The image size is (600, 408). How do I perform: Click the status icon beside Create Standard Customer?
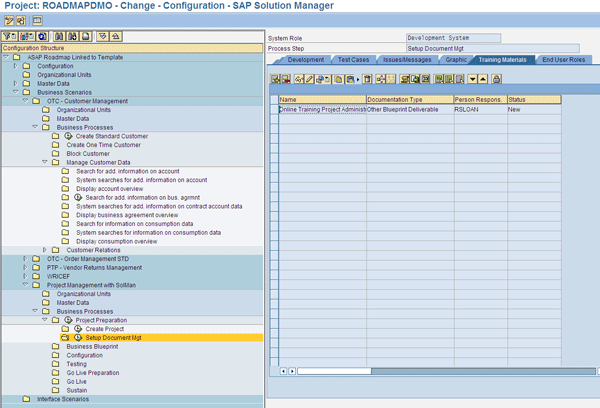tap(68, 136)
